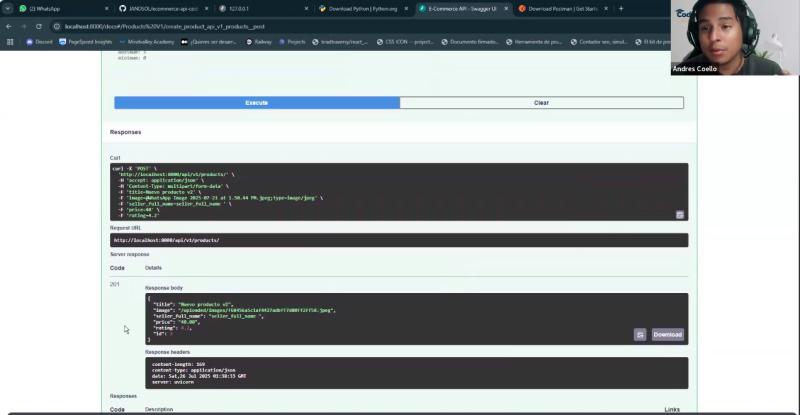
Task: Switch to the 127.0.0.1 tab
Action: (x=262, y=9)
